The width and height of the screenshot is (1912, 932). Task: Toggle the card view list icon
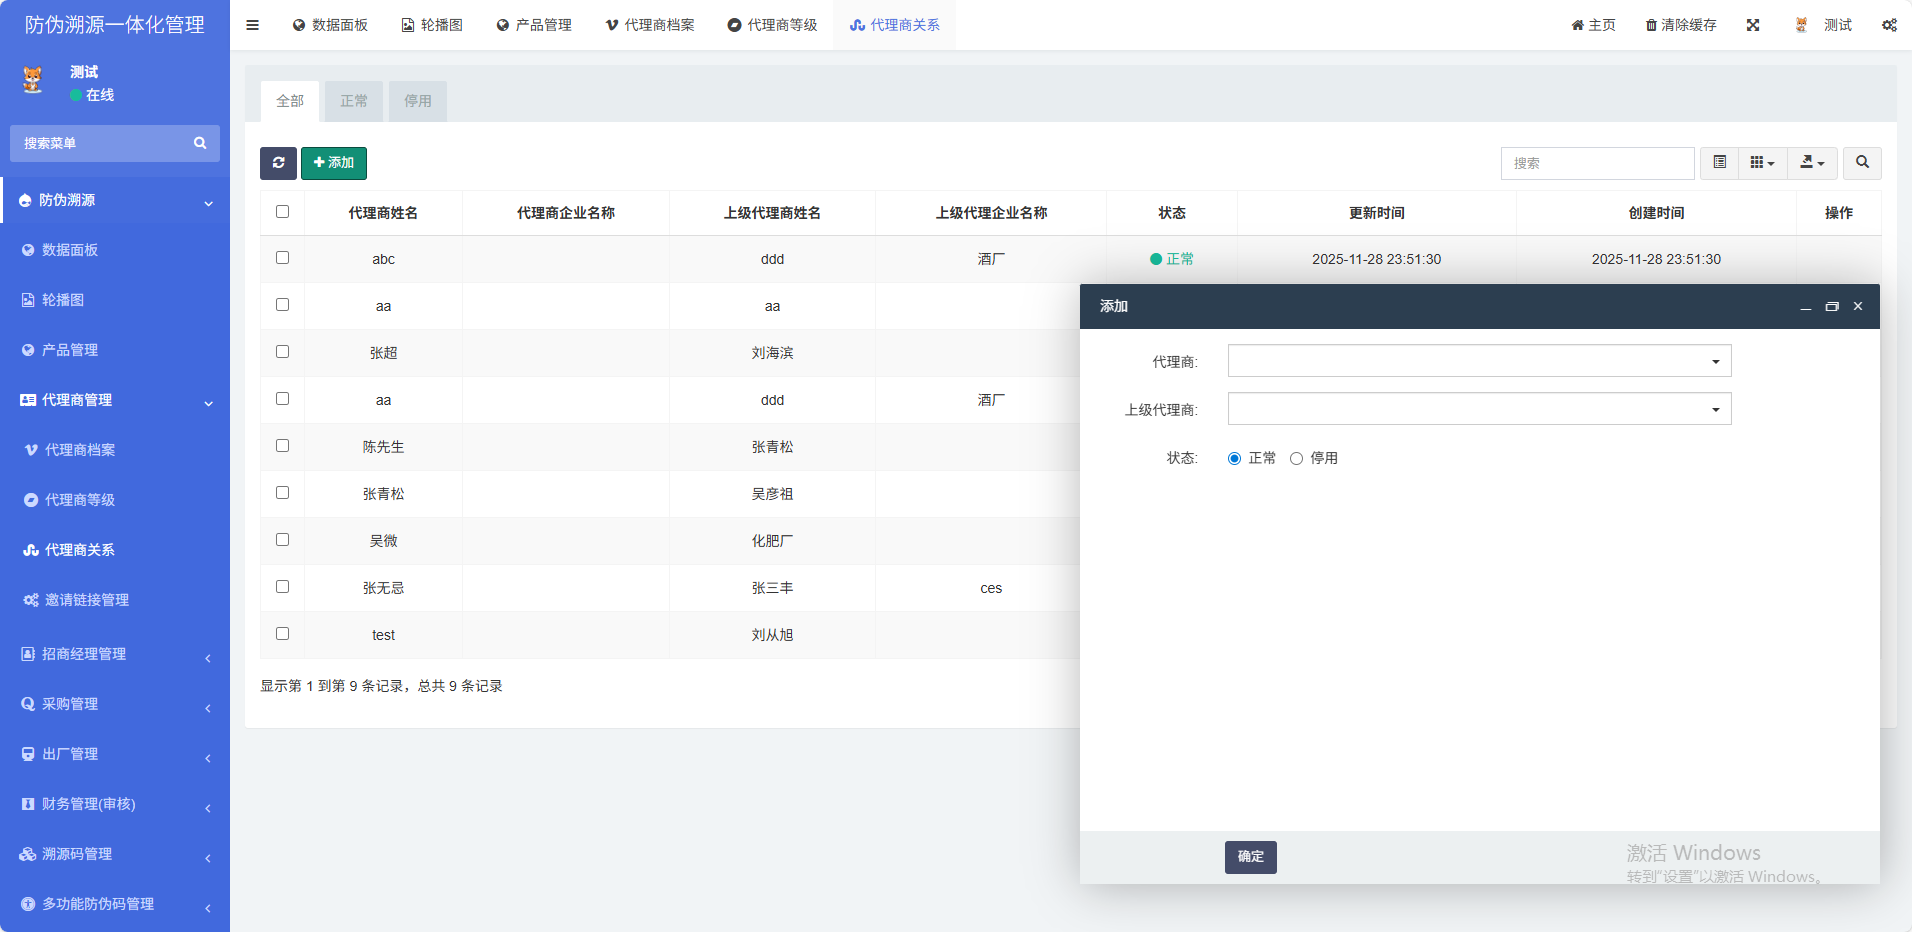[1719, 163]
